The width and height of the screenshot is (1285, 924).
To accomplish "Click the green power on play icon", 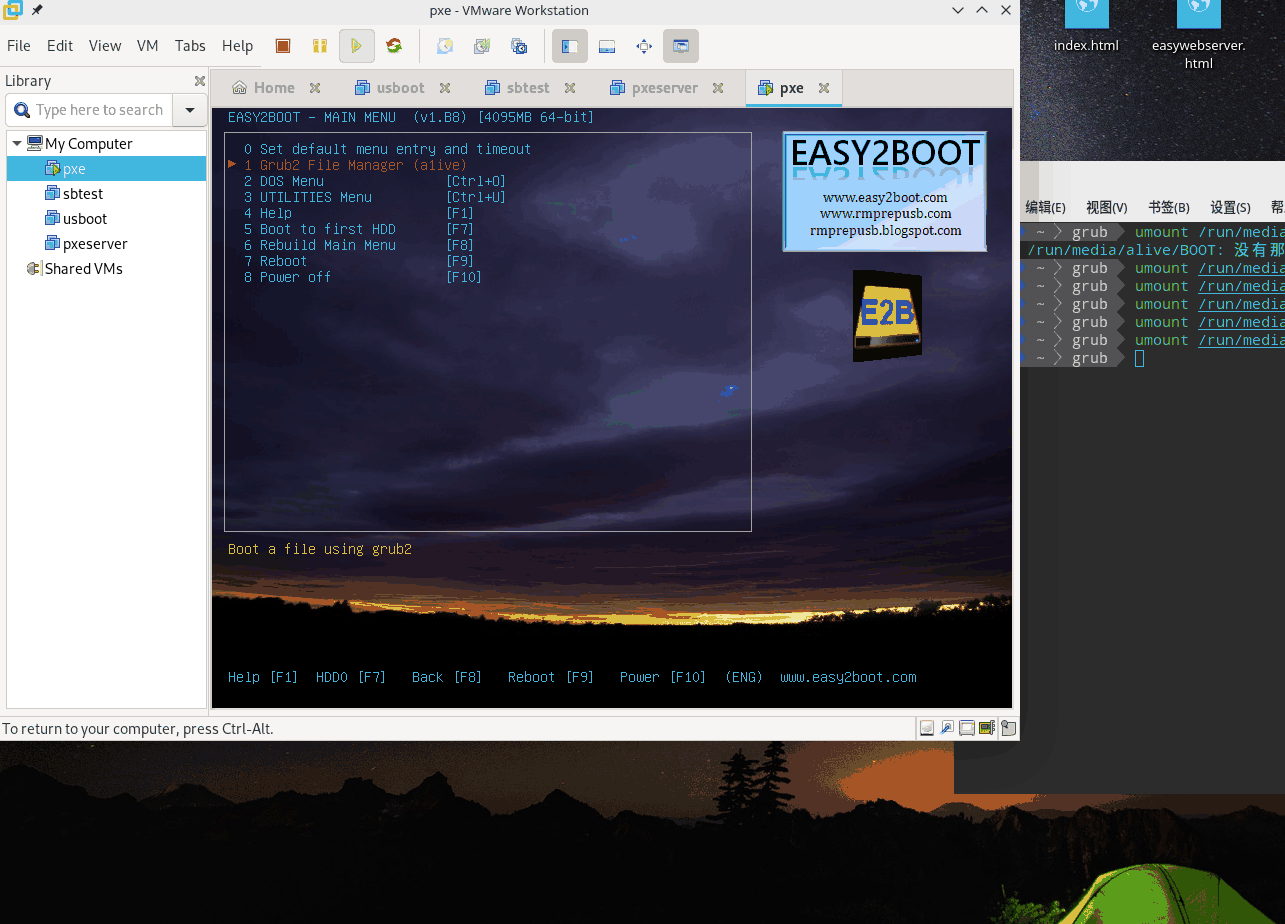I will [x=356, y=46].
